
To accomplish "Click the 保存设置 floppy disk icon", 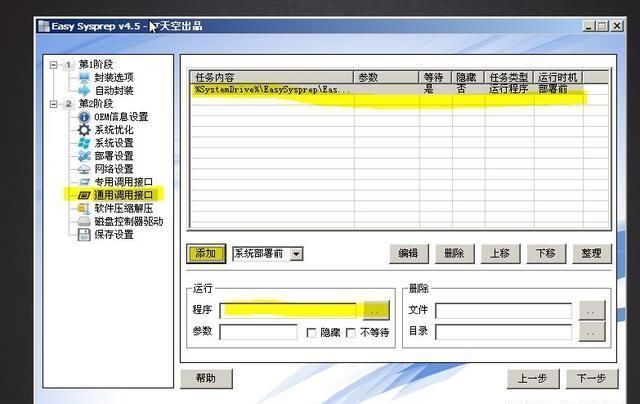I will pyautogui.click(x=84, y=234).
